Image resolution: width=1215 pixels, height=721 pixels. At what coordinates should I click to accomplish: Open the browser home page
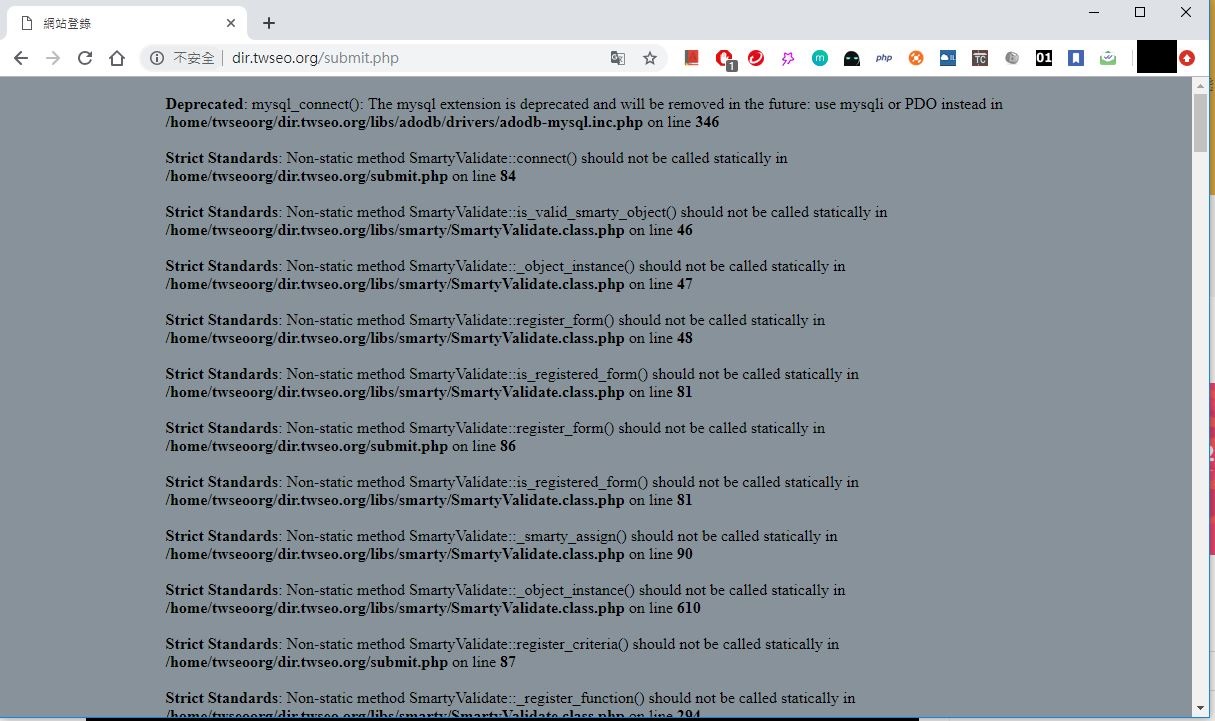click(117, 58)
